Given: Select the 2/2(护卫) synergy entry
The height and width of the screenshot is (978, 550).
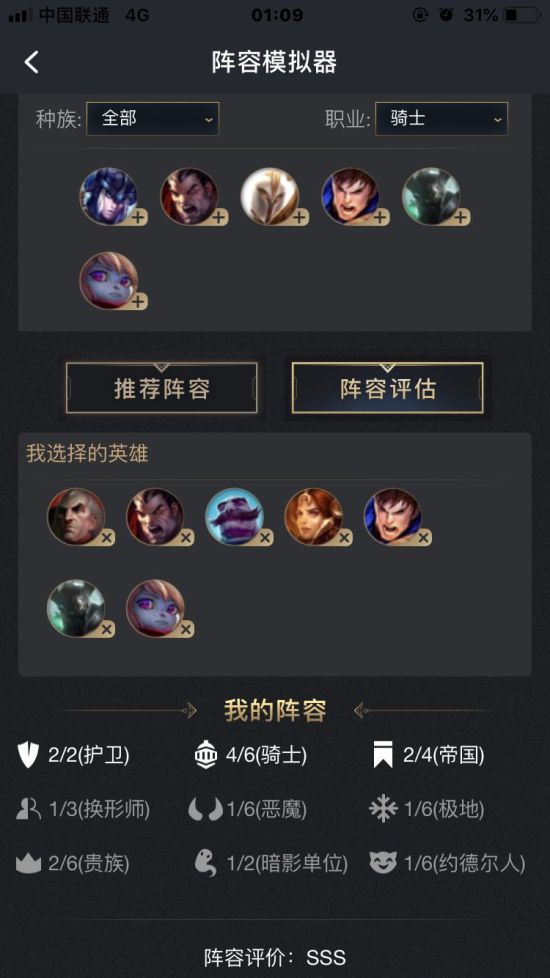Looking at the screenshot, I should coord(73,755).
